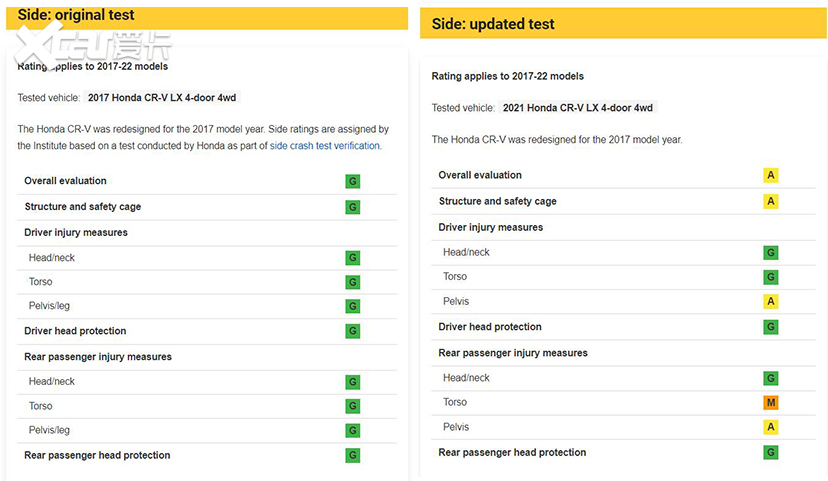
Task: Click driver 'Head/neck' label in original test
Action: (52, 258)
